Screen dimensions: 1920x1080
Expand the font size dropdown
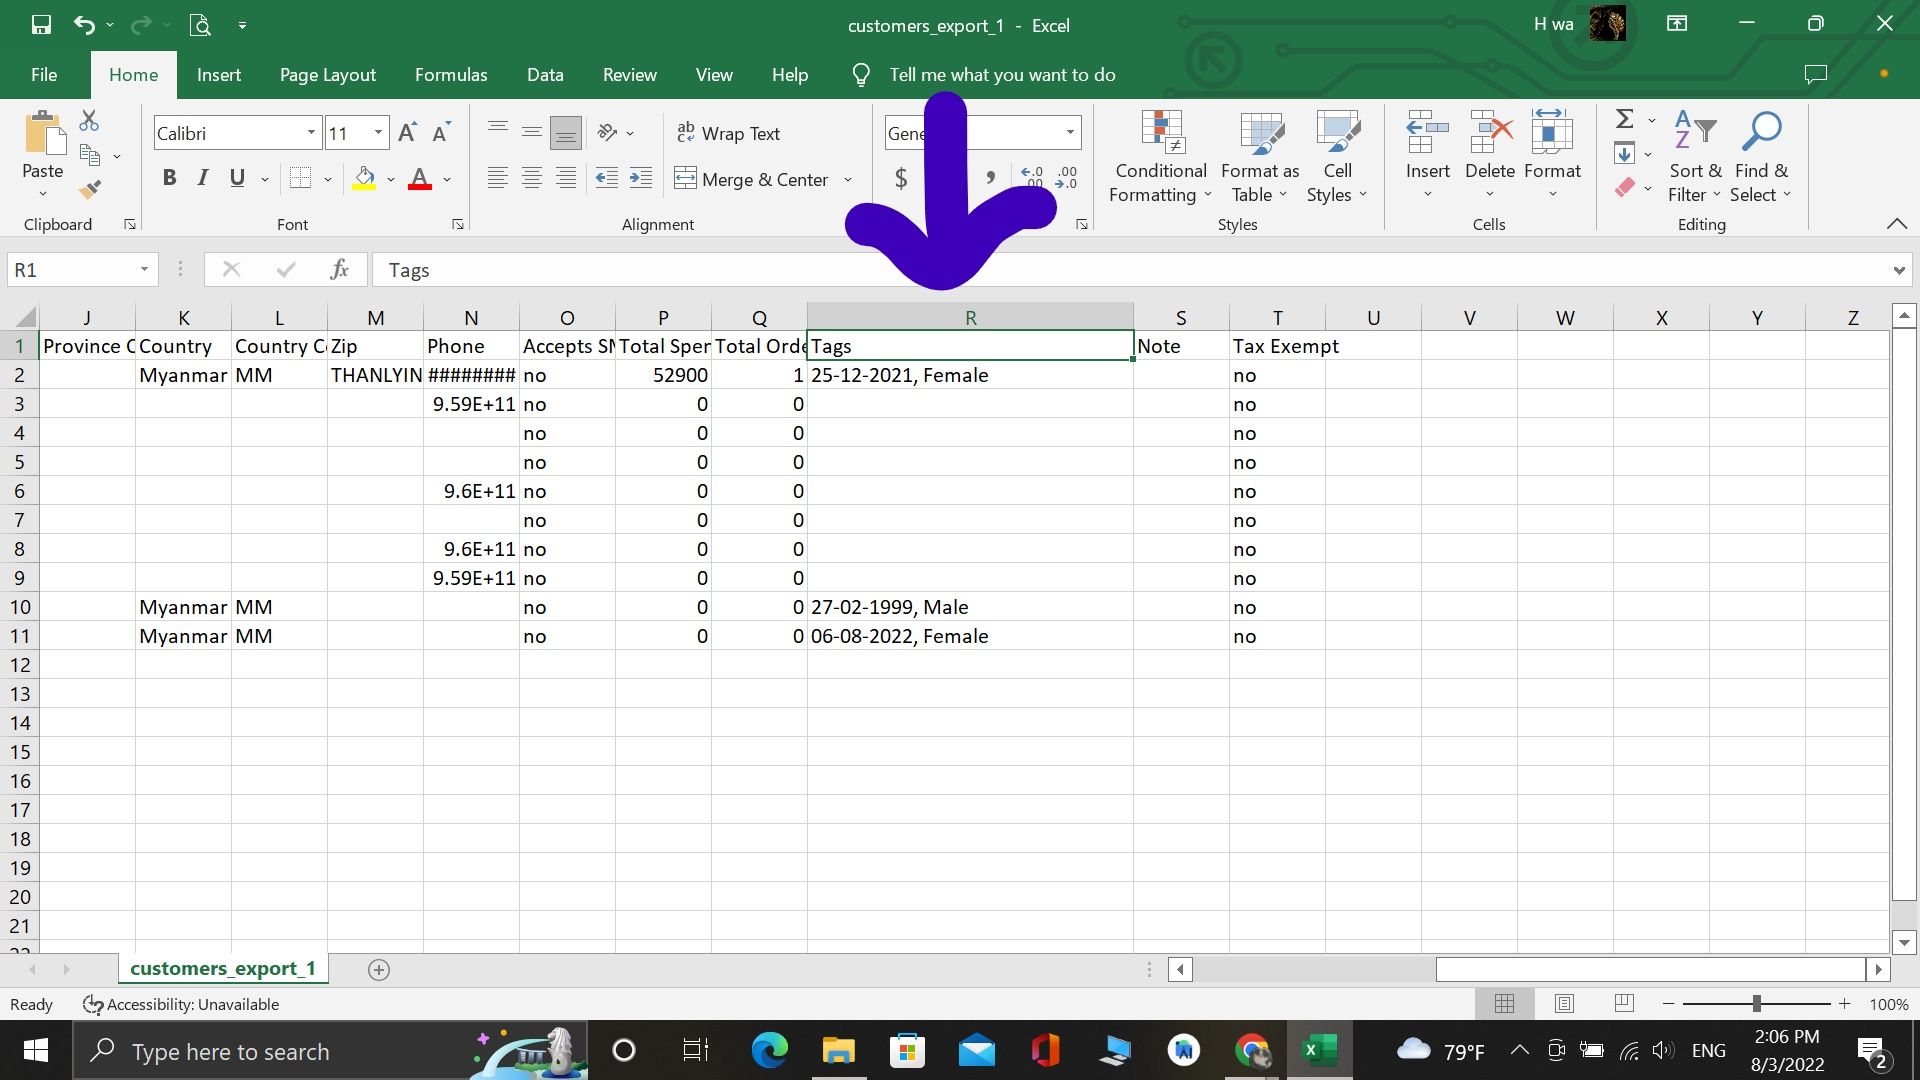(x=378, y=133)
